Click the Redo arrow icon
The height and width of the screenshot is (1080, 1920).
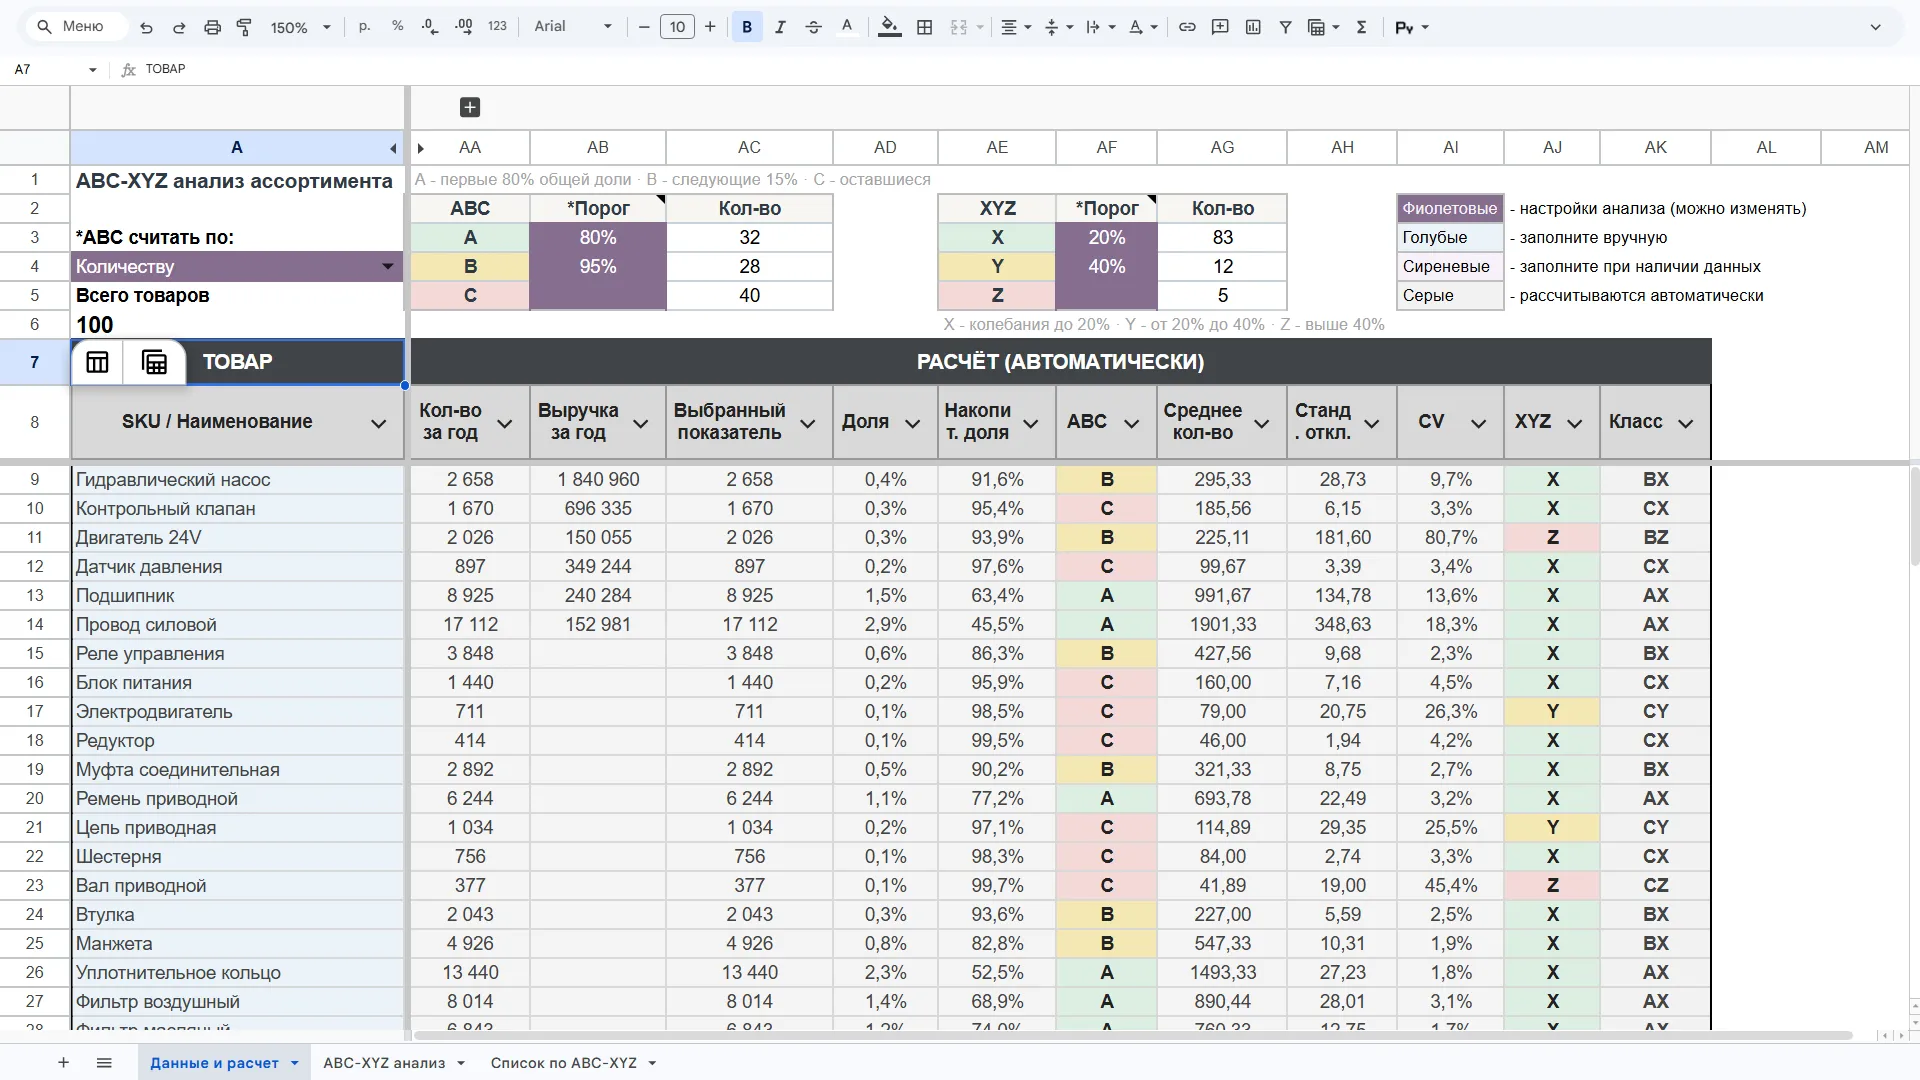(x=179, y=28)
